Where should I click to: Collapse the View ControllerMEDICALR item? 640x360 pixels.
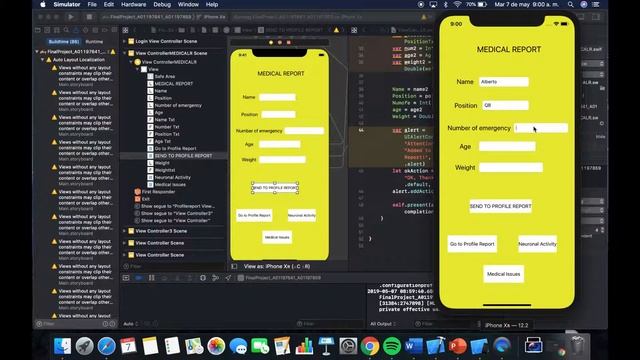point(131,62)
